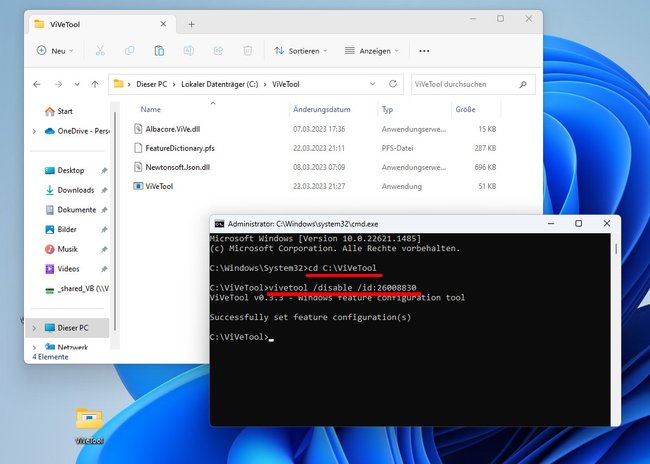This screenshot has width=650, height=464.
Task: Click the Delete trash icon in Explorer
Action: click(247, 51)
